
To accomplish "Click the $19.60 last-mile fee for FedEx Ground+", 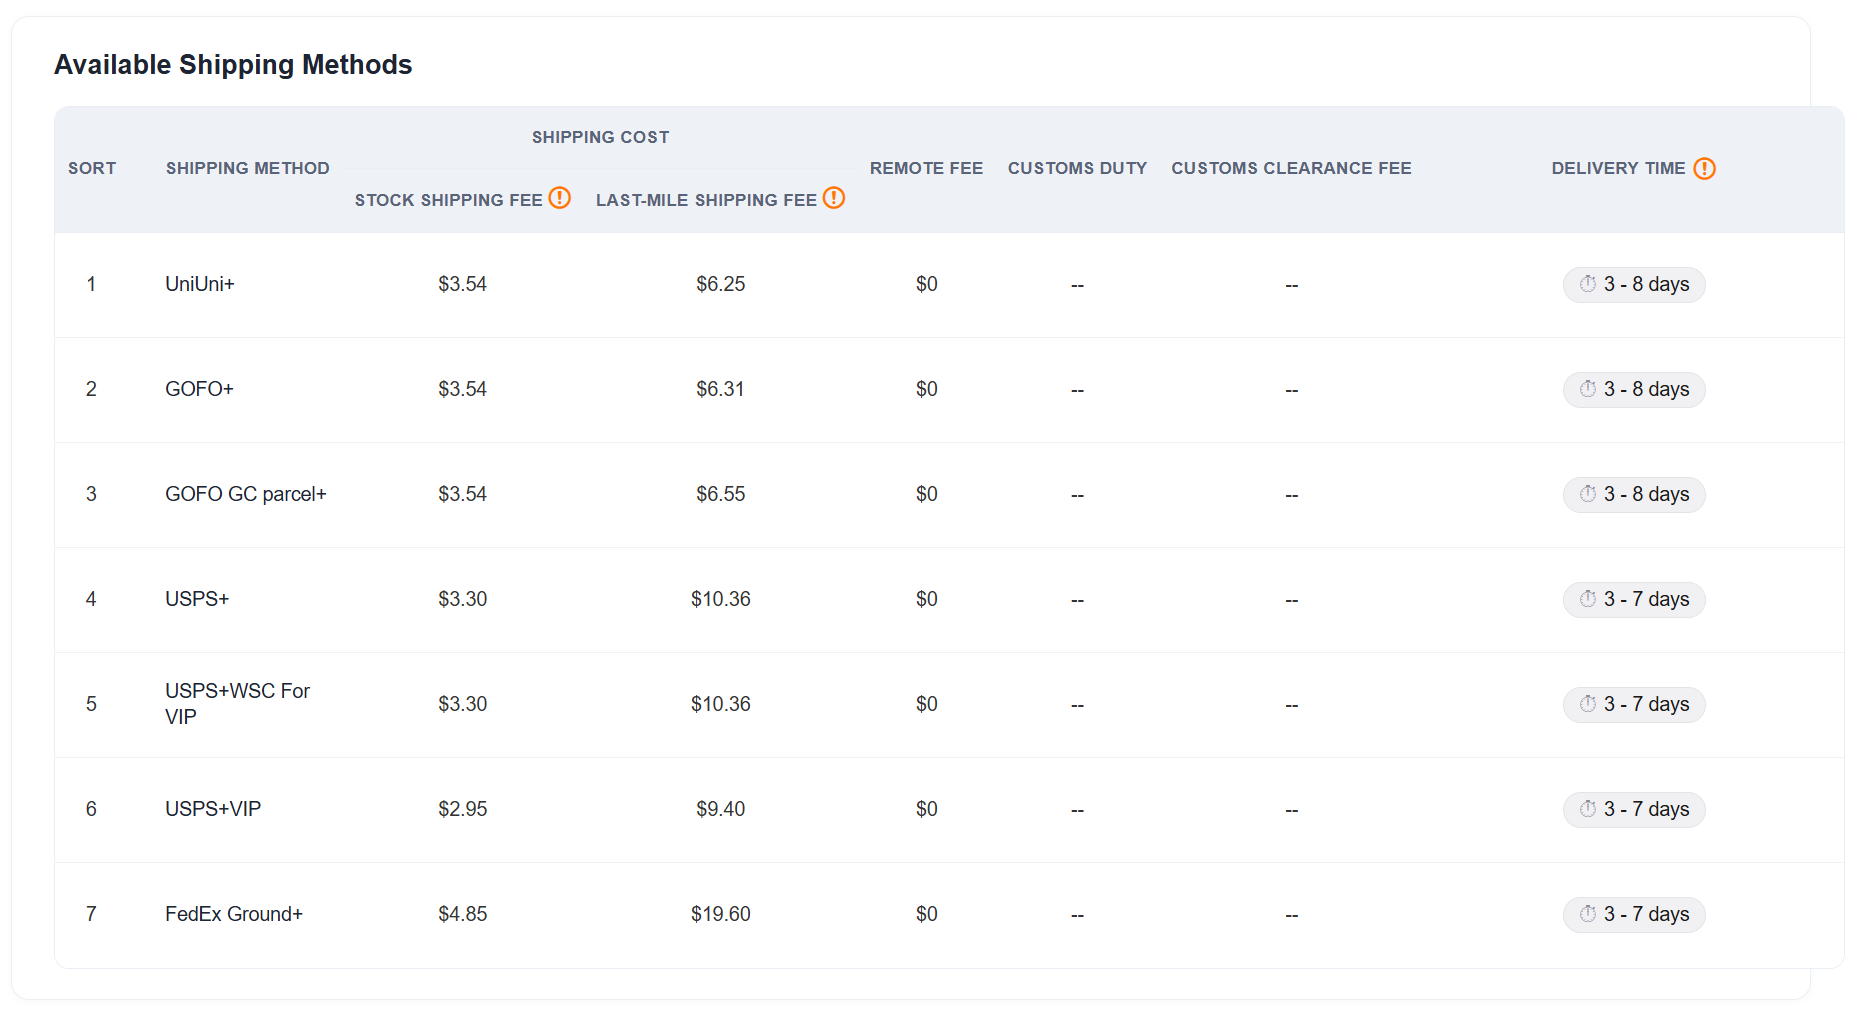I will click(721, 914).
